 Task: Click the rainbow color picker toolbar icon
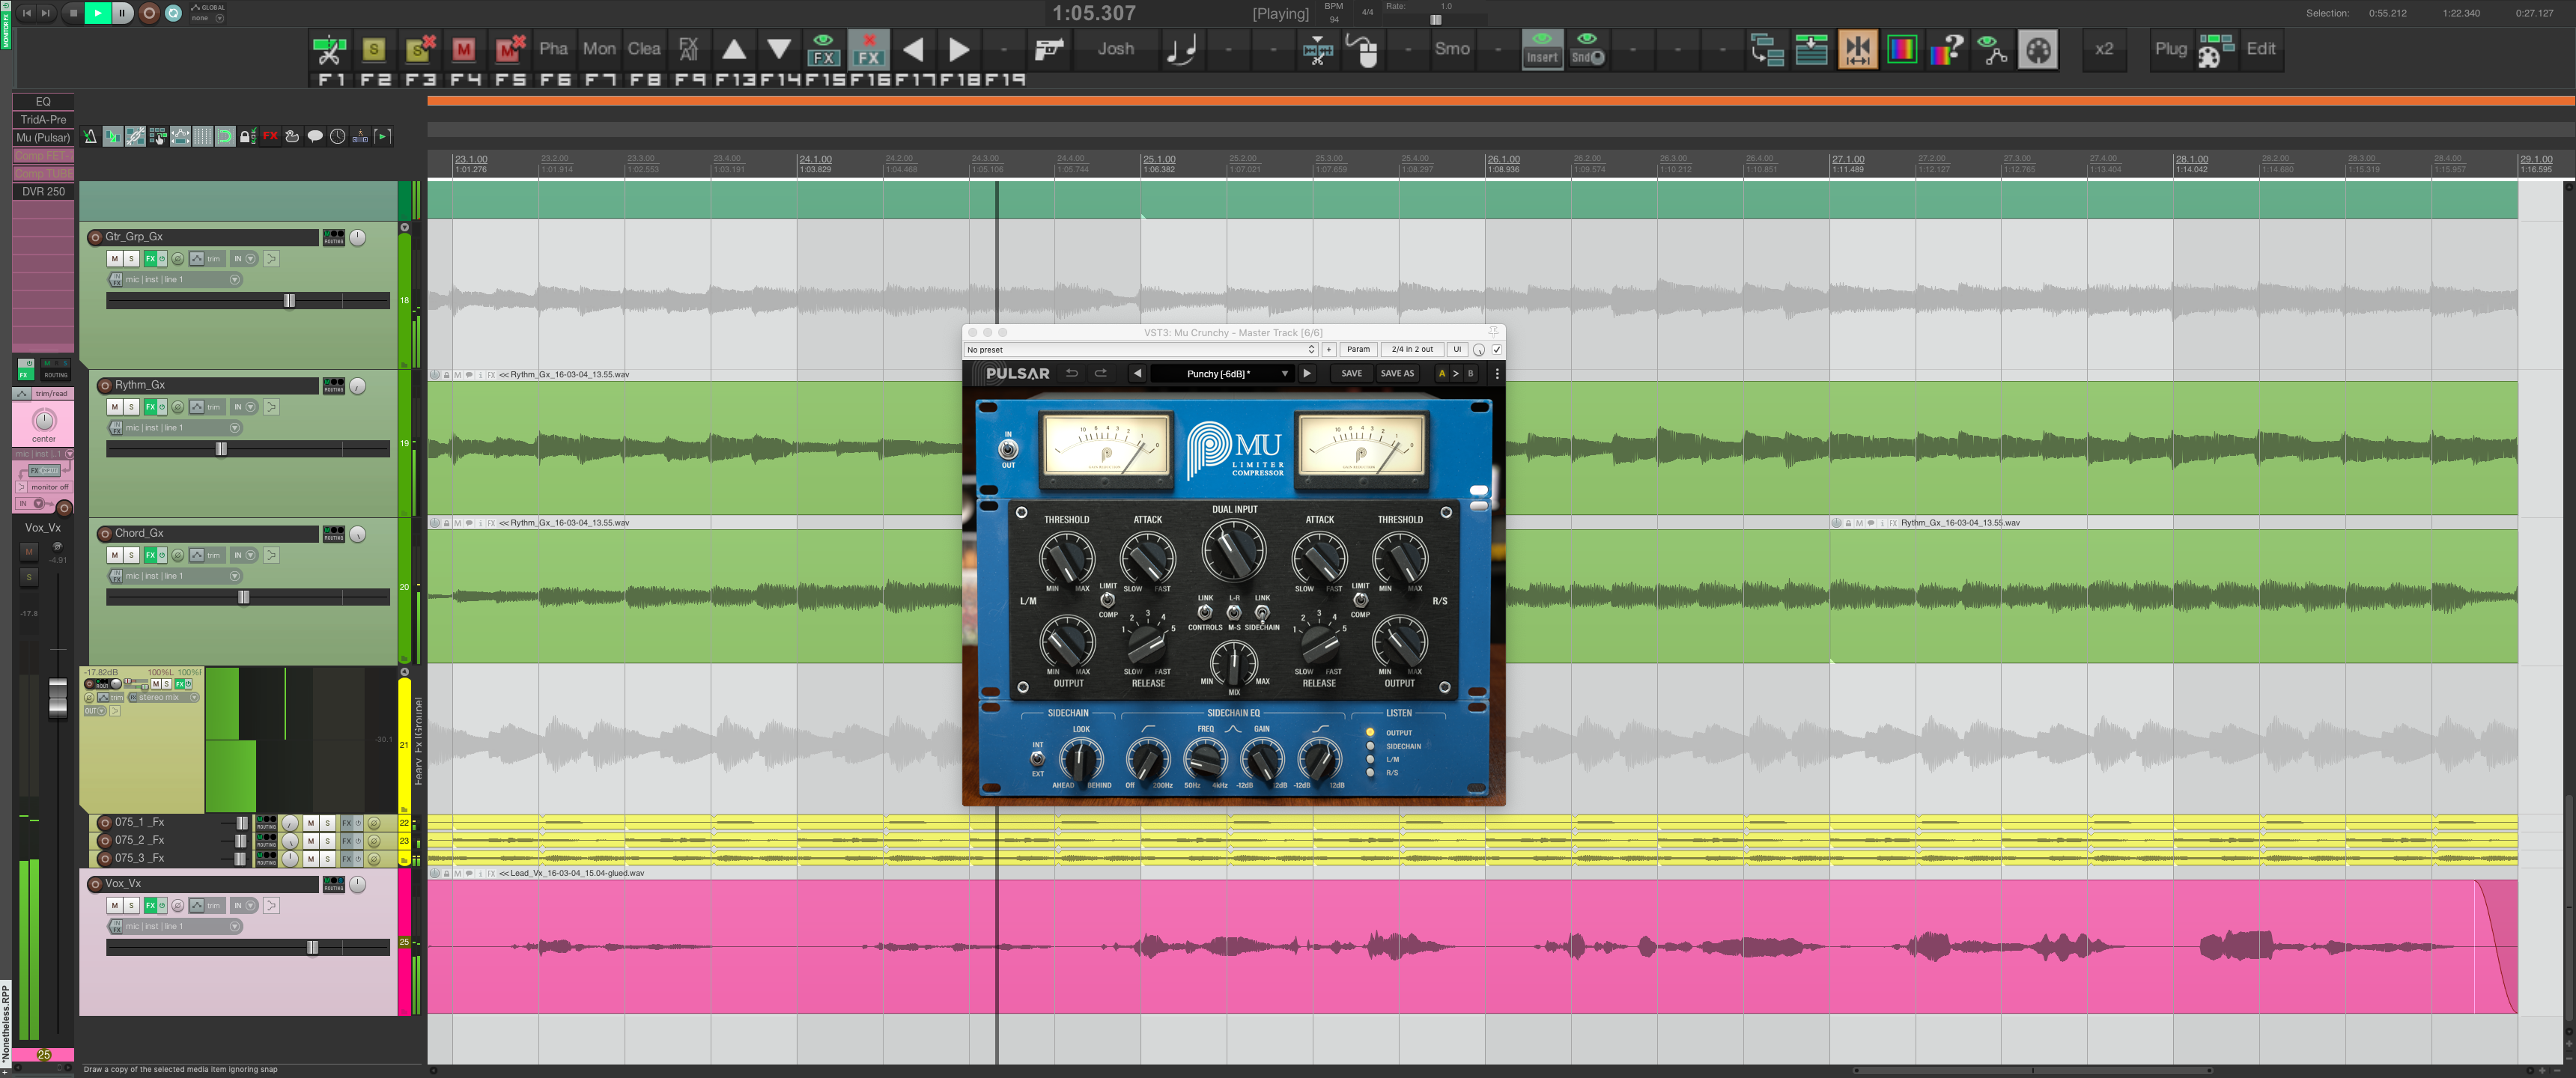click(x=1901, y=49)
